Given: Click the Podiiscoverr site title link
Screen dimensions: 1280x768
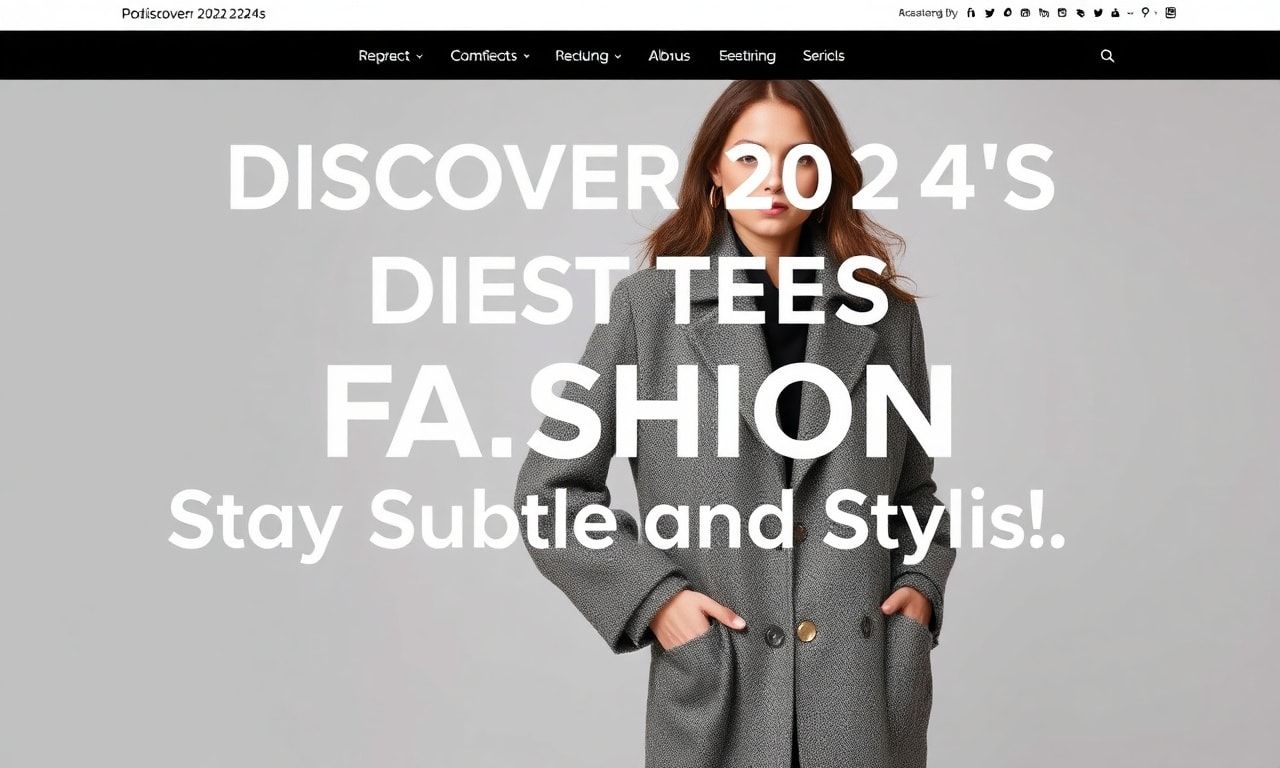Looking at the screenshot, I should (193, 14).
